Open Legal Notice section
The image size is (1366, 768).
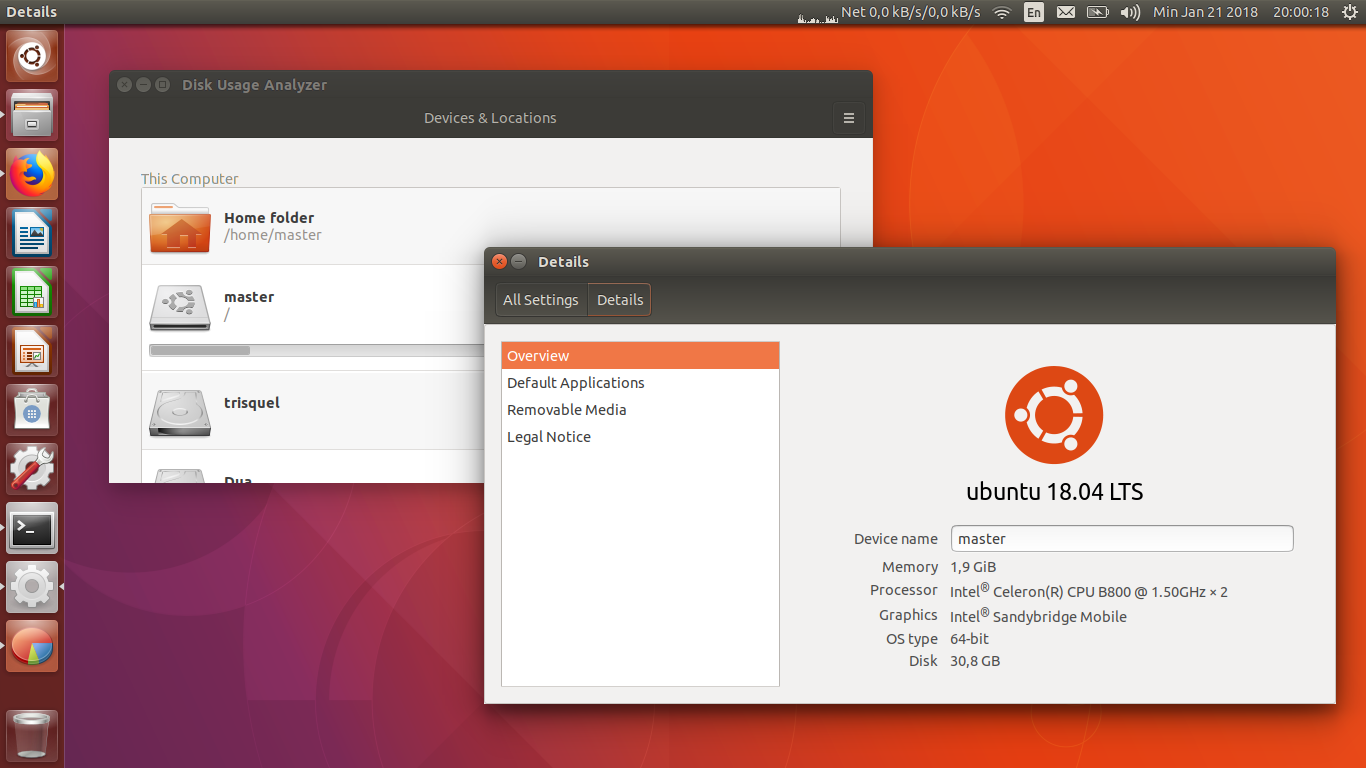click(640, 437)
